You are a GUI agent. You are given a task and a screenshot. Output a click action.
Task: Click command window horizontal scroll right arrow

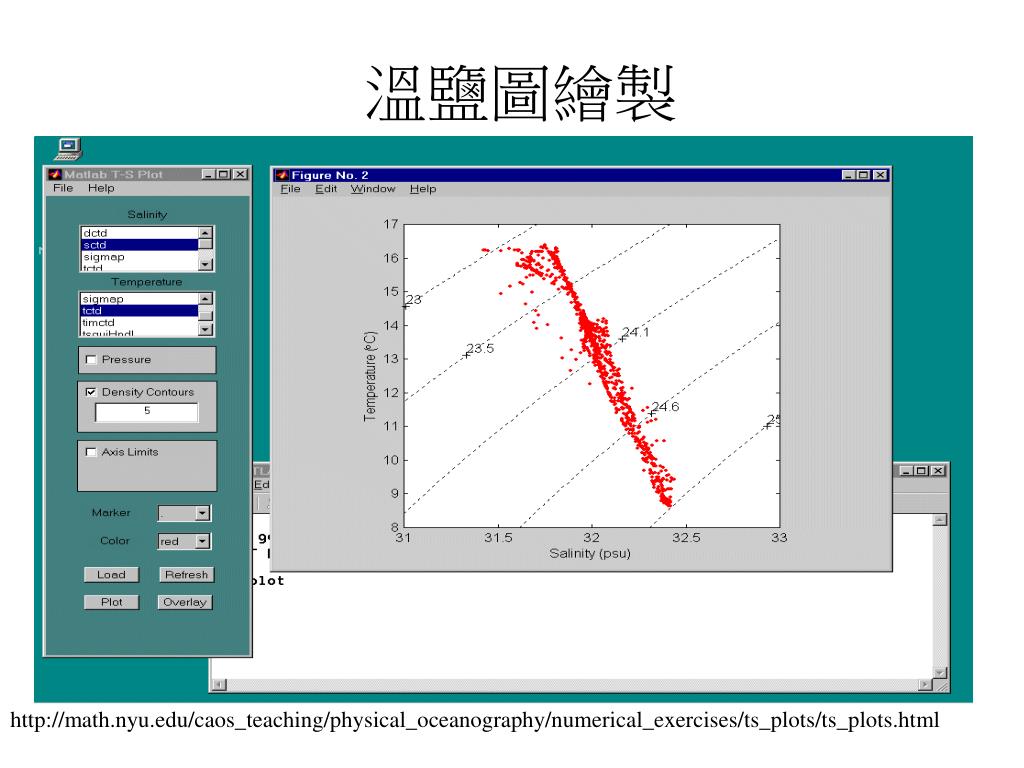coord(925,685)
